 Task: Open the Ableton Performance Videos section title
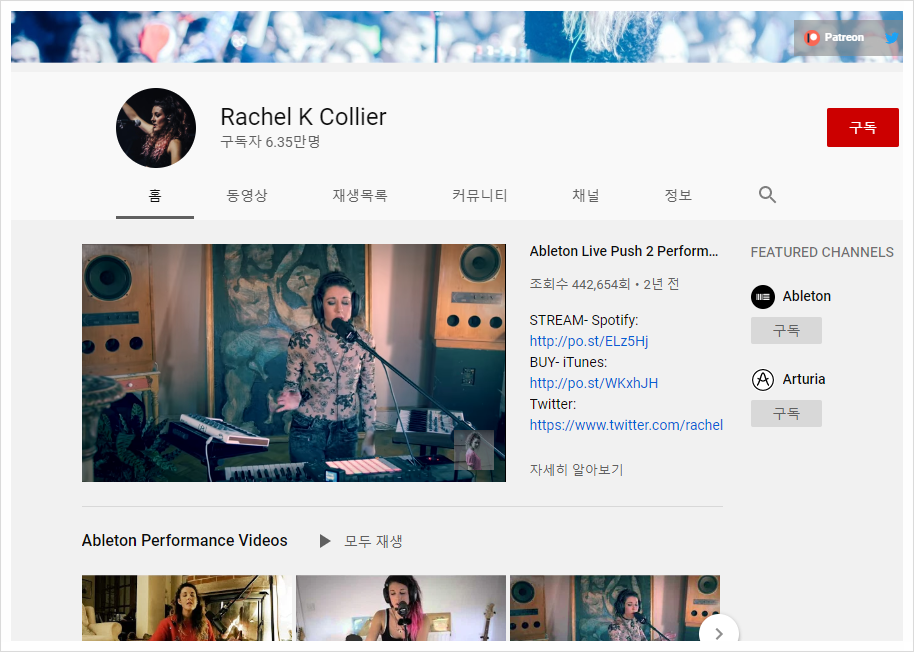click(184, 541)
